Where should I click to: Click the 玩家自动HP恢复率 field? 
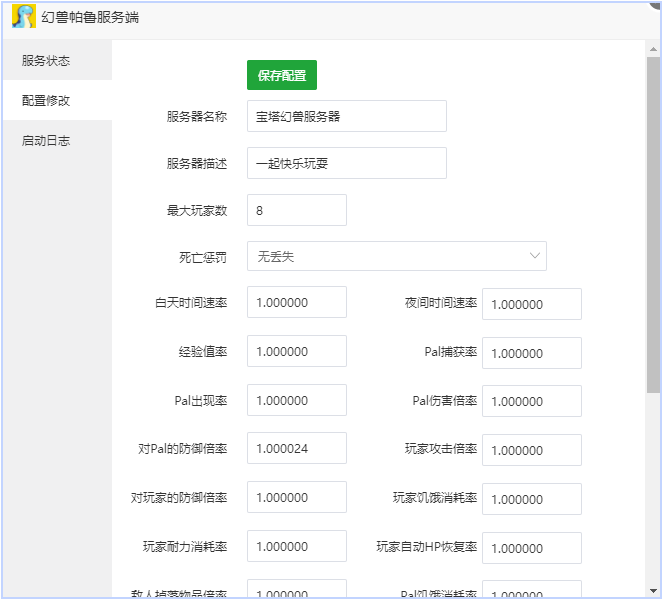click(532, 548)
